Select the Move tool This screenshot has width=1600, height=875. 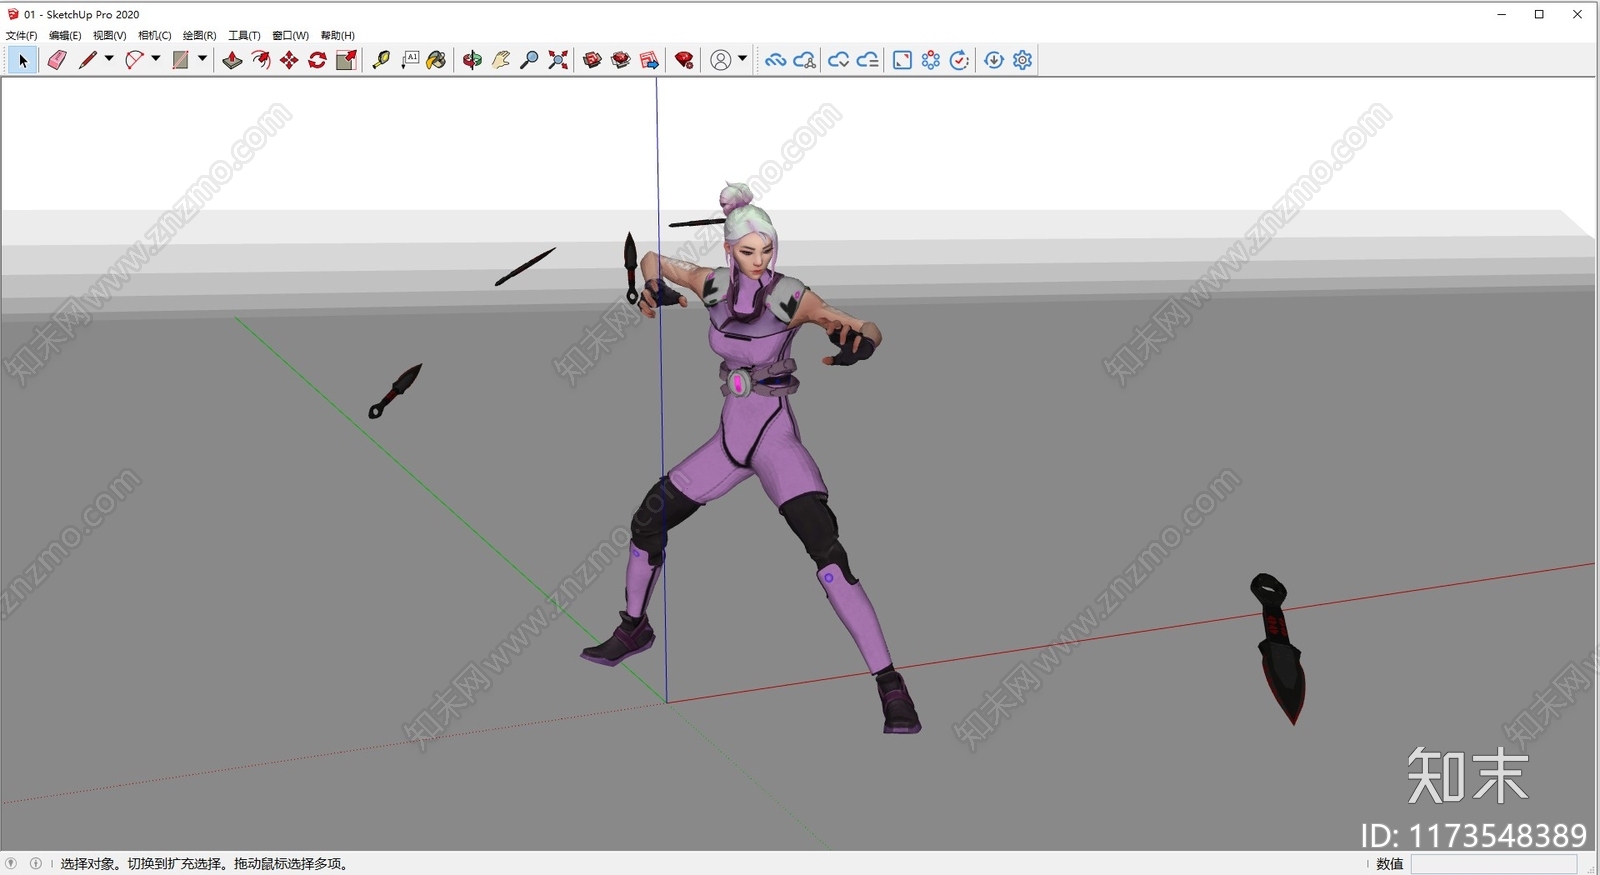(289, 60)
